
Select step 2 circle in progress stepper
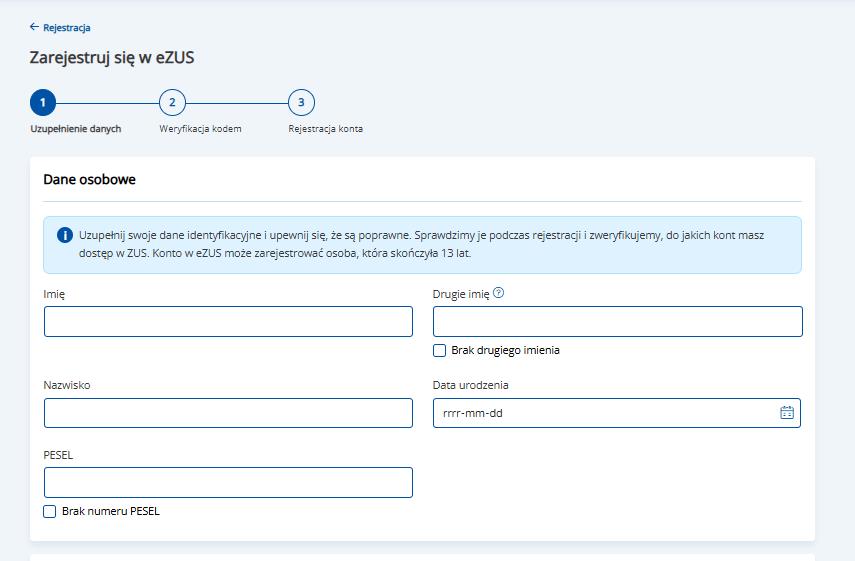pyautogui.click(x=172, y=102)
